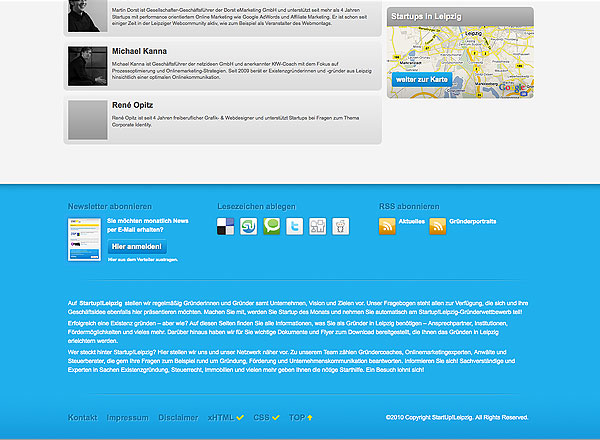Click the Twitter bookmark icon
Screen dimensions: 600x440
294,226
